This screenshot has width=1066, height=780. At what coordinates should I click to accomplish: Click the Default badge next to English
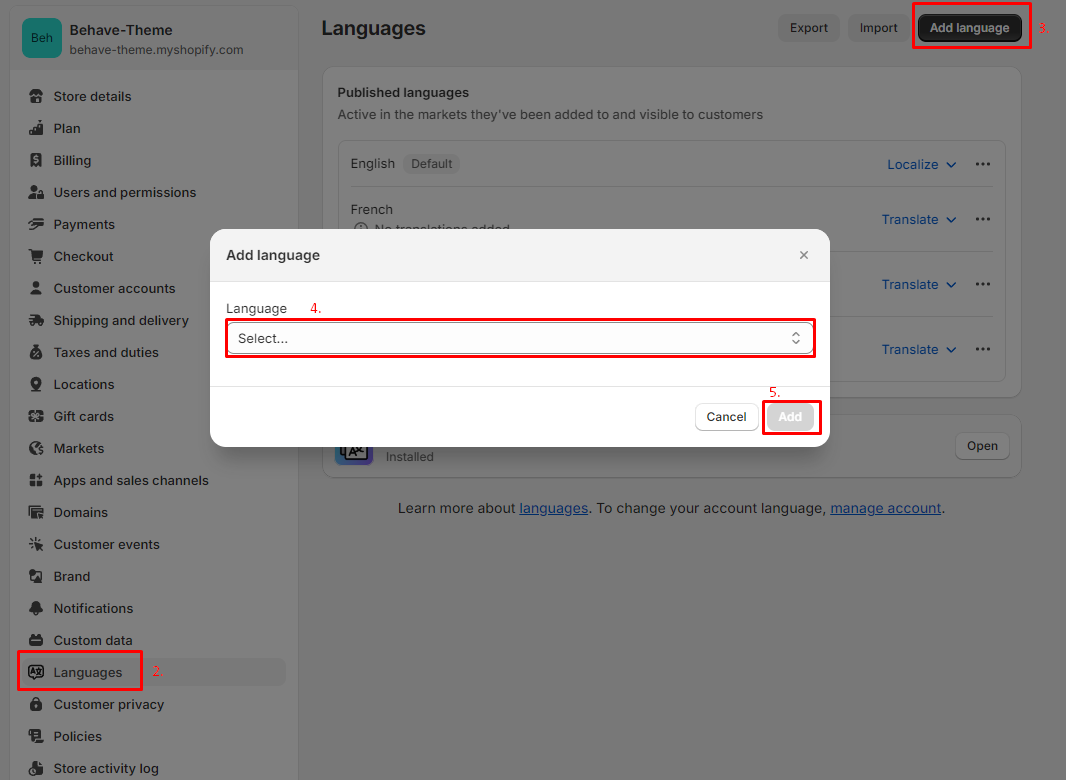(432, 164)
